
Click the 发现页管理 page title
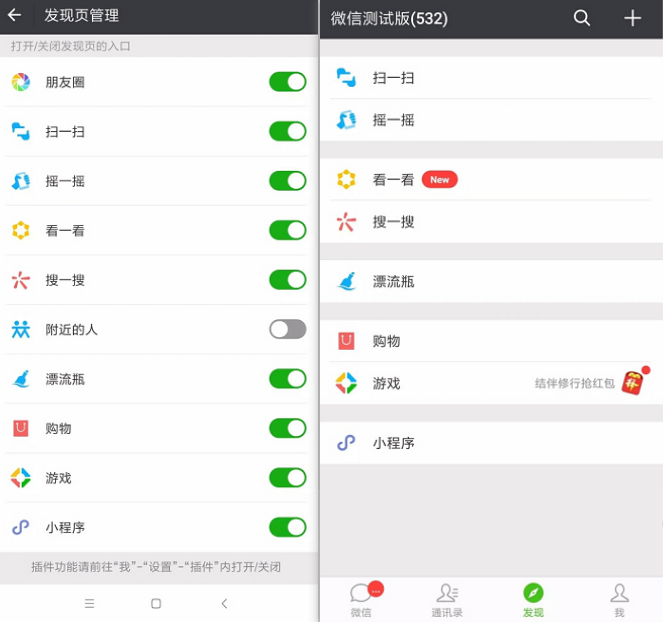[82, 16]
